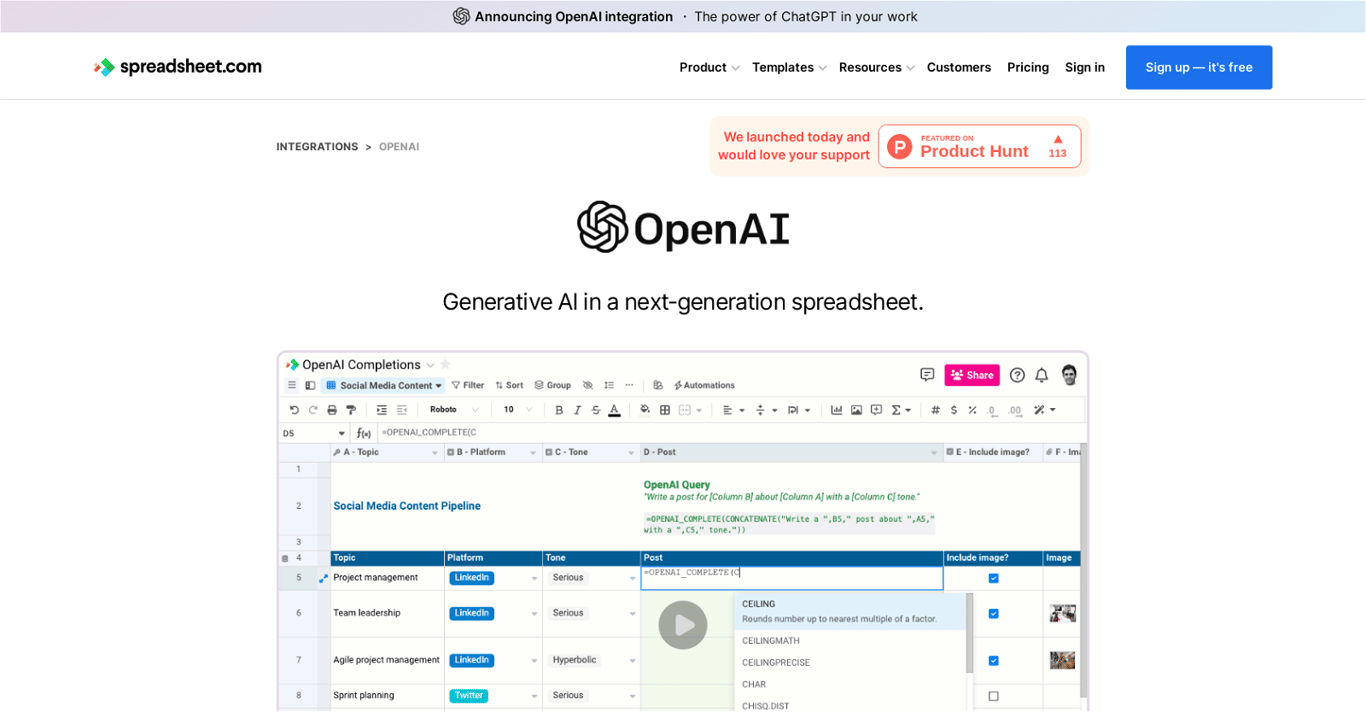Click the text color A swatch
The width and height of the screenshot is (1366, 712).
point(614,410)
